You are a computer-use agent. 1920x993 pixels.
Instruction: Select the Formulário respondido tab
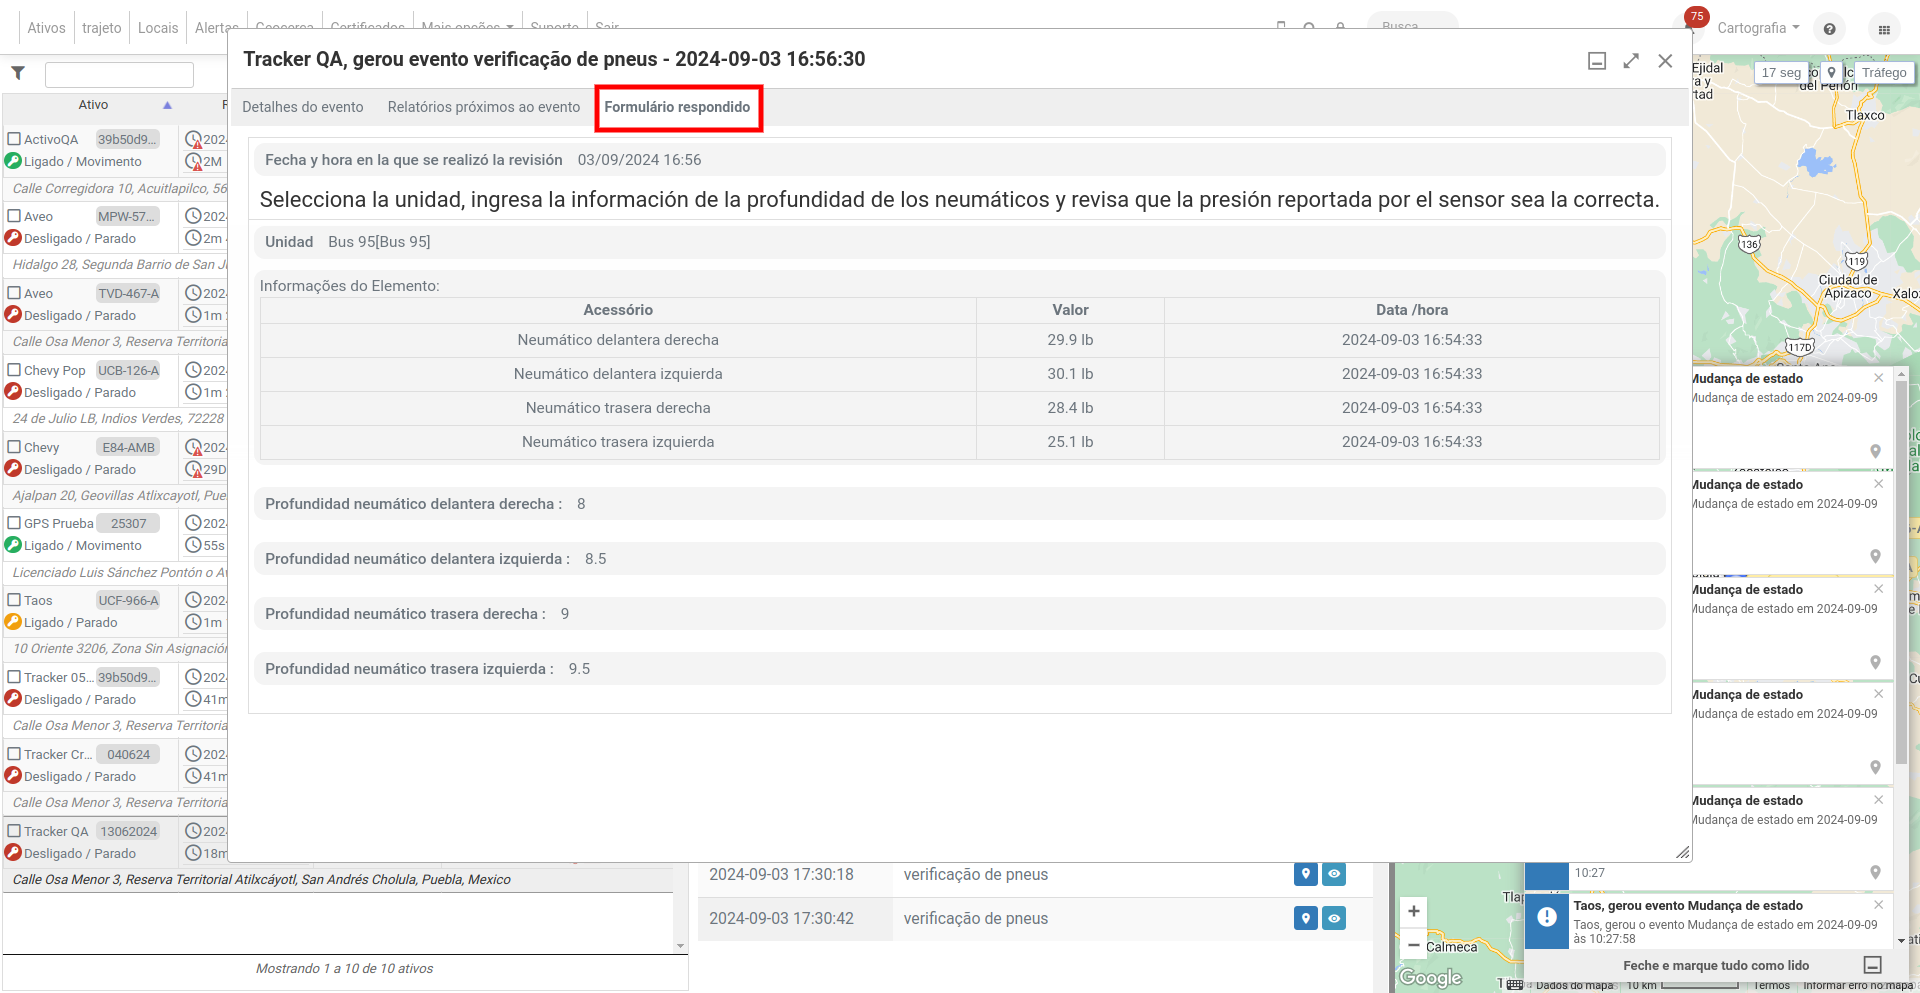pos(677,107)
